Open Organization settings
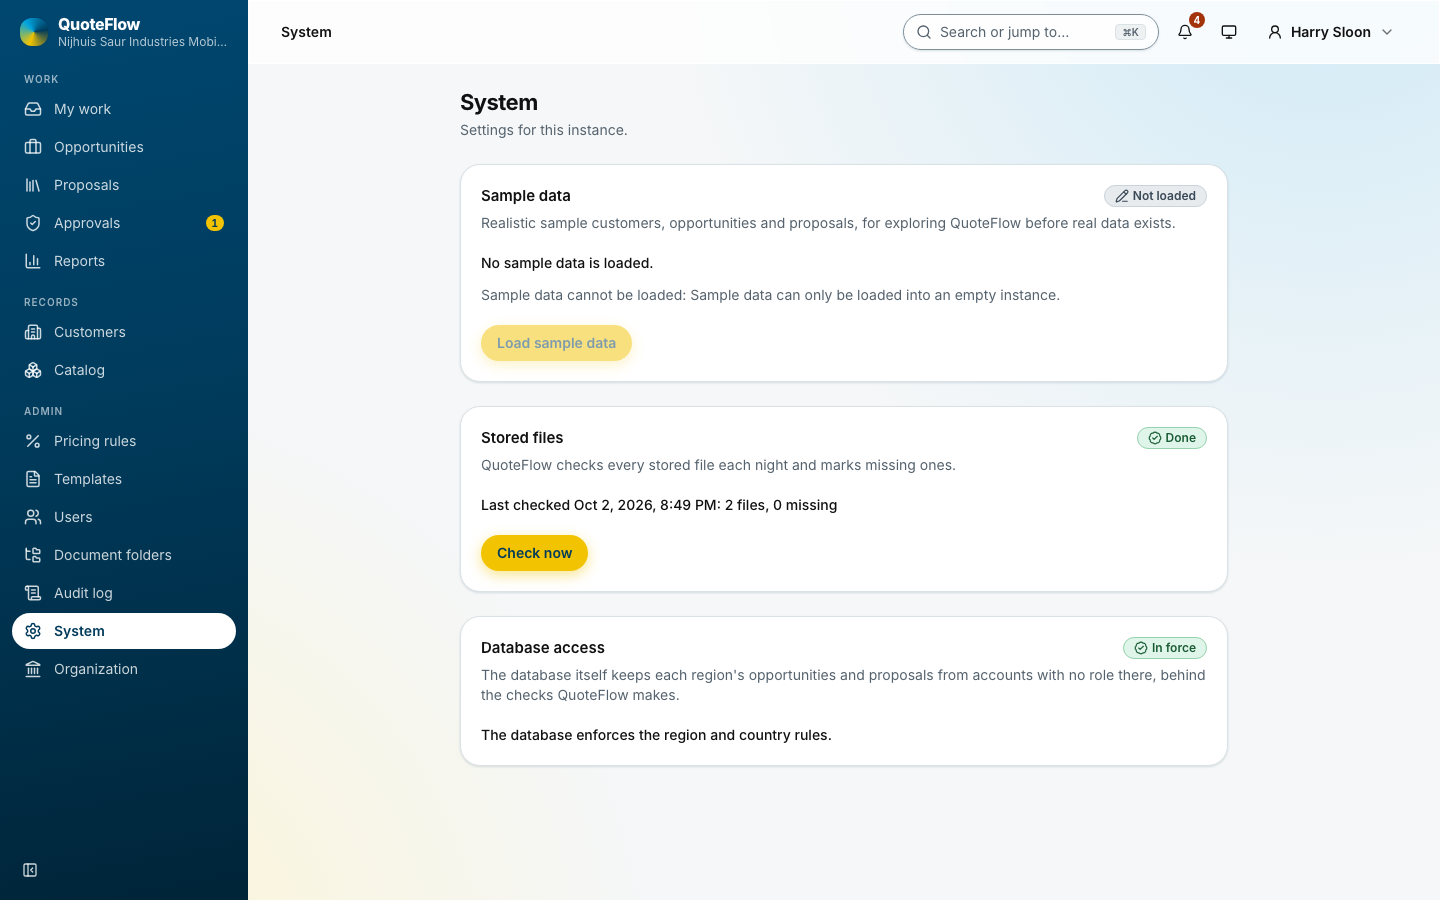The width and height of the screenshot is (1440, 900). click(124, 669)
